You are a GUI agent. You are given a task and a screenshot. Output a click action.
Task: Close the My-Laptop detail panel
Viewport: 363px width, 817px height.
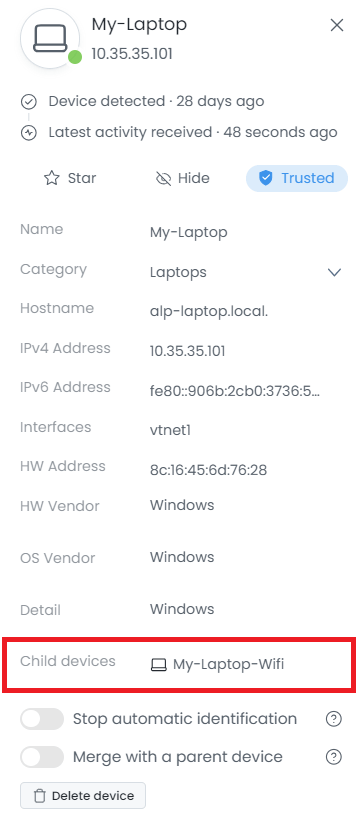(337, 25)
